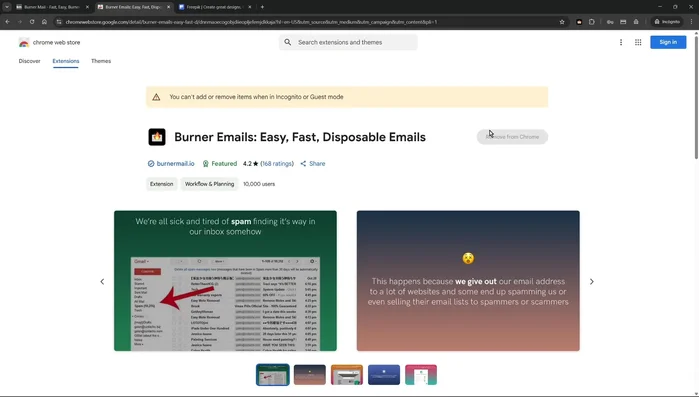Click the Burner Emails extension logo
Screen dimensions: 699x397
click(157, 137)
